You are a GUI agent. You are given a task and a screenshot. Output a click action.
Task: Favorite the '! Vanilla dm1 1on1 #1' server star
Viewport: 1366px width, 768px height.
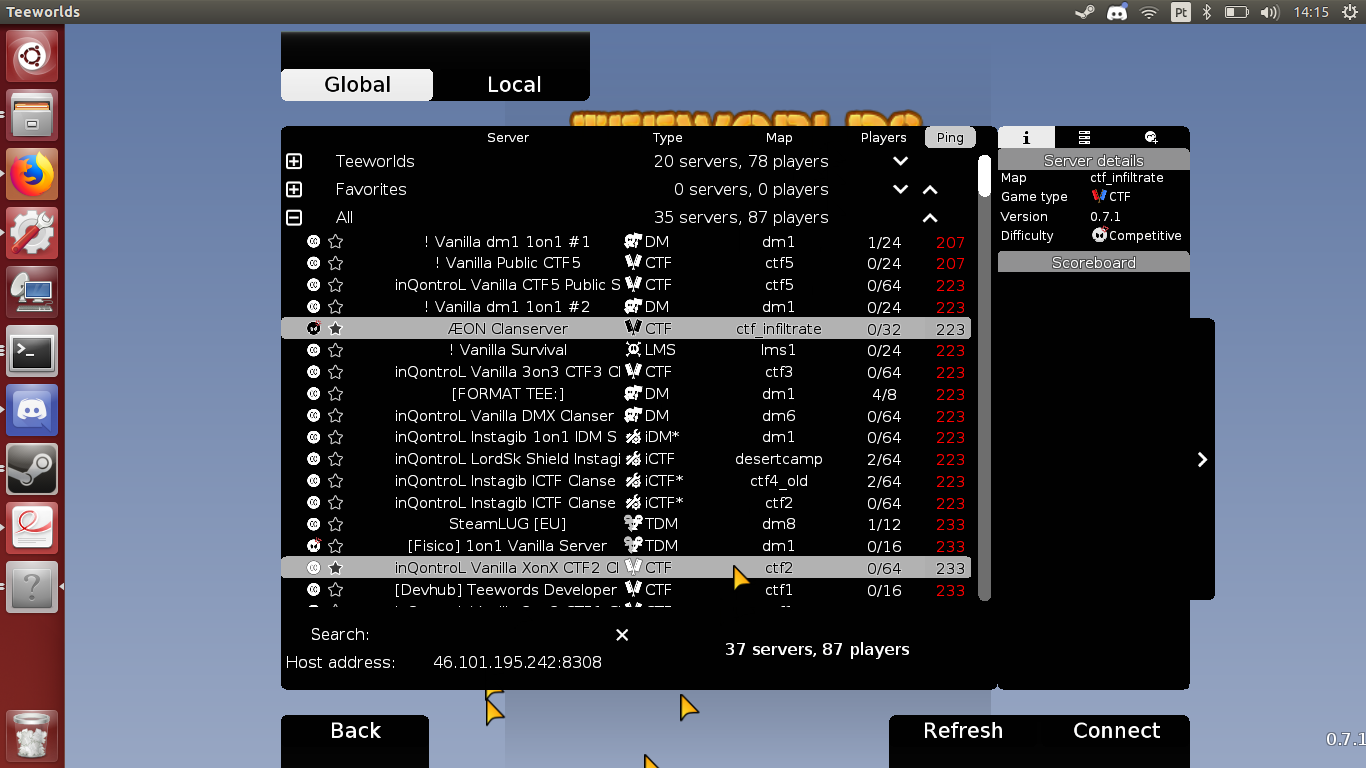(x=336, y=241)
